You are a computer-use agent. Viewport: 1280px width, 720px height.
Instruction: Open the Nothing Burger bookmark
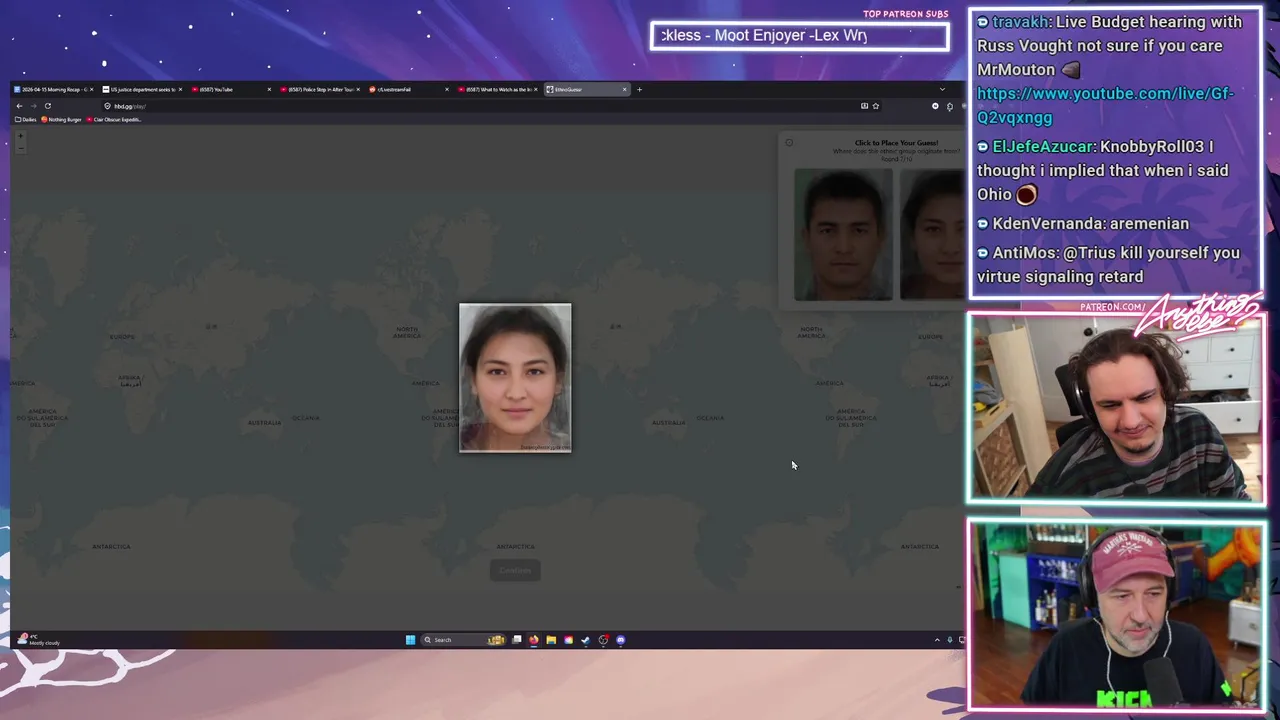click(62, 120)
